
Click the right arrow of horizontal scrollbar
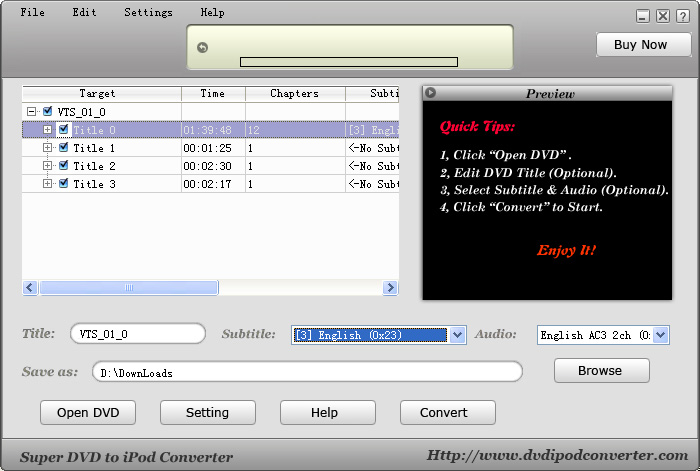click(x=390, y=288)
